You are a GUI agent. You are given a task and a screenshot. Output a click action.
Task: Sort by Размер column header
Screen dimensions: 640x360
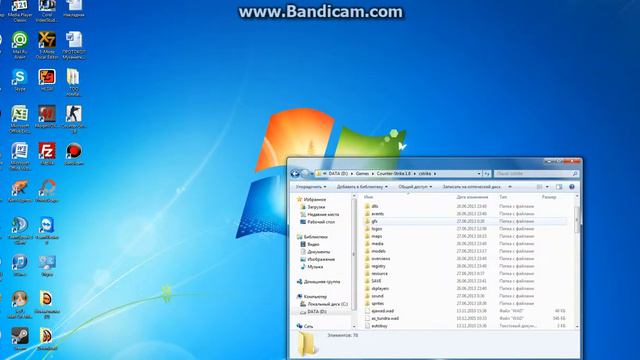[x=549, y=197]
